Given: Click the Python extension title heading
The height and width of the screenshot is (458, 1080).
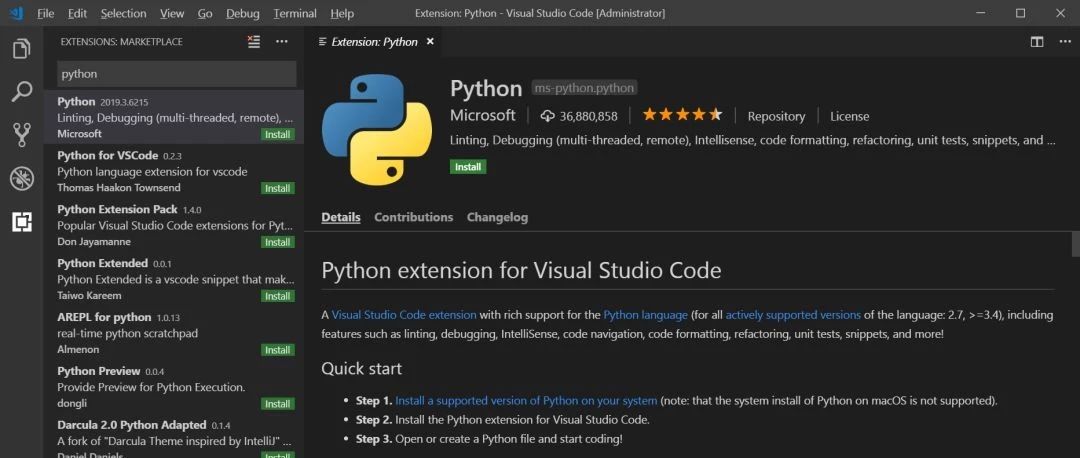Looking at the screenshot, I should tap(486, 88).
